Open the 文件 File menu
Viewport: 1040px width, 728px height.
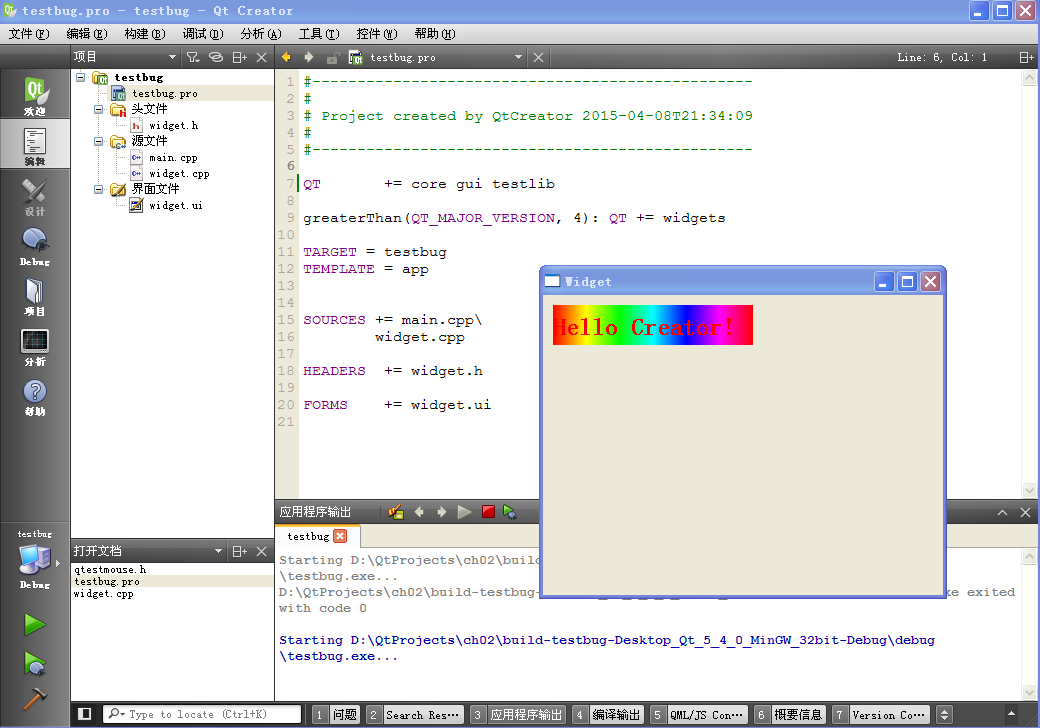[29, 34]
